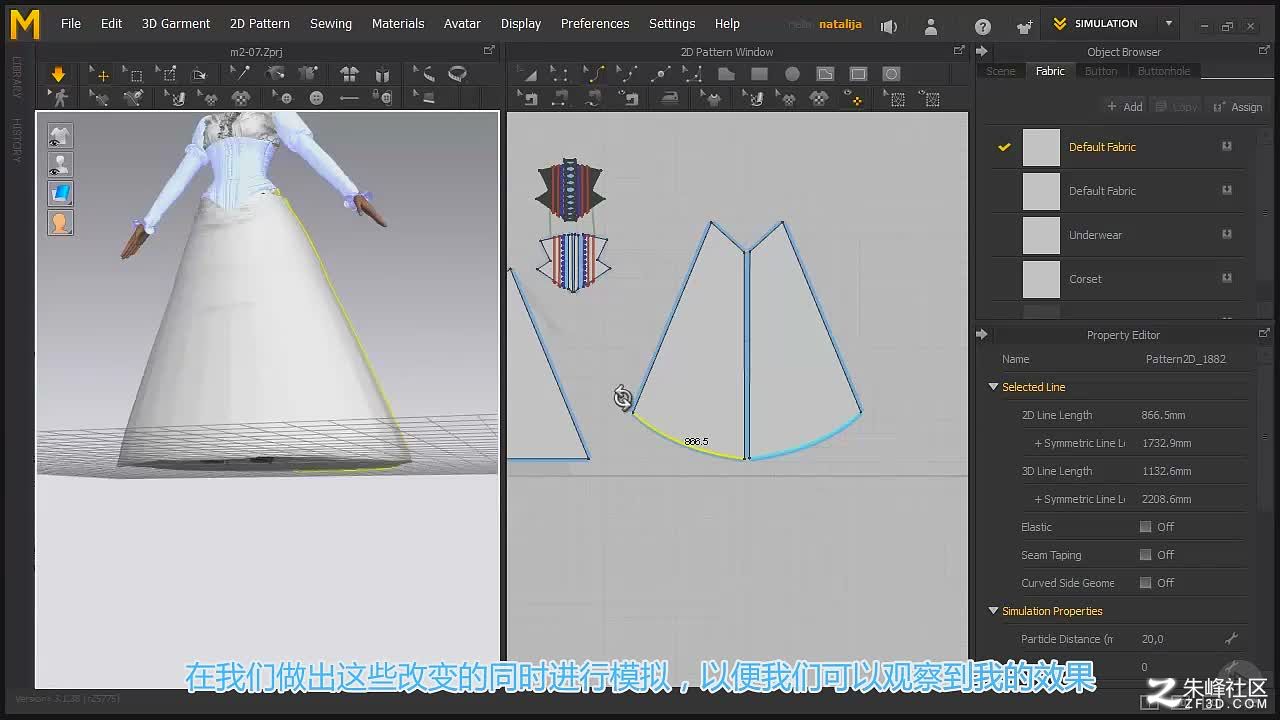Open the Sewing menu
The height and width of the screenshot is (720, 1280).
331,24
